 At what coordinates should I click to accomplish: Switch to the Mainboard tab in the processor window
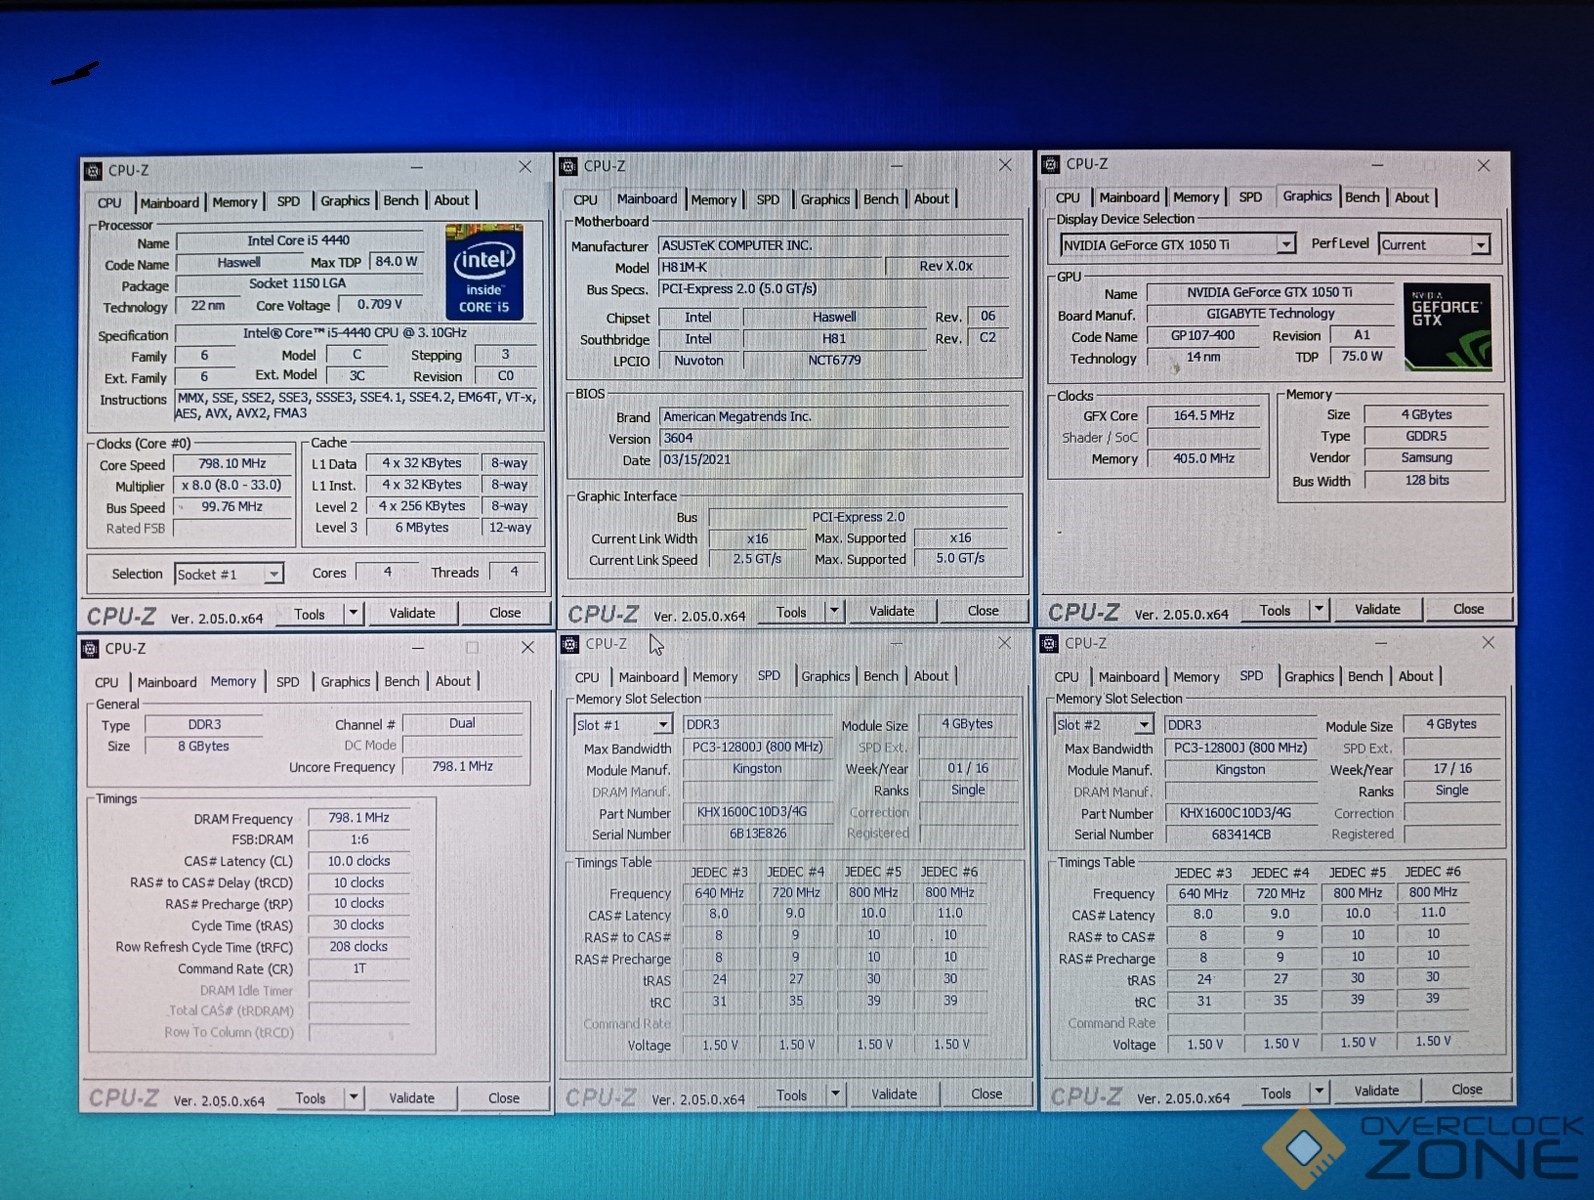point(170,202)
